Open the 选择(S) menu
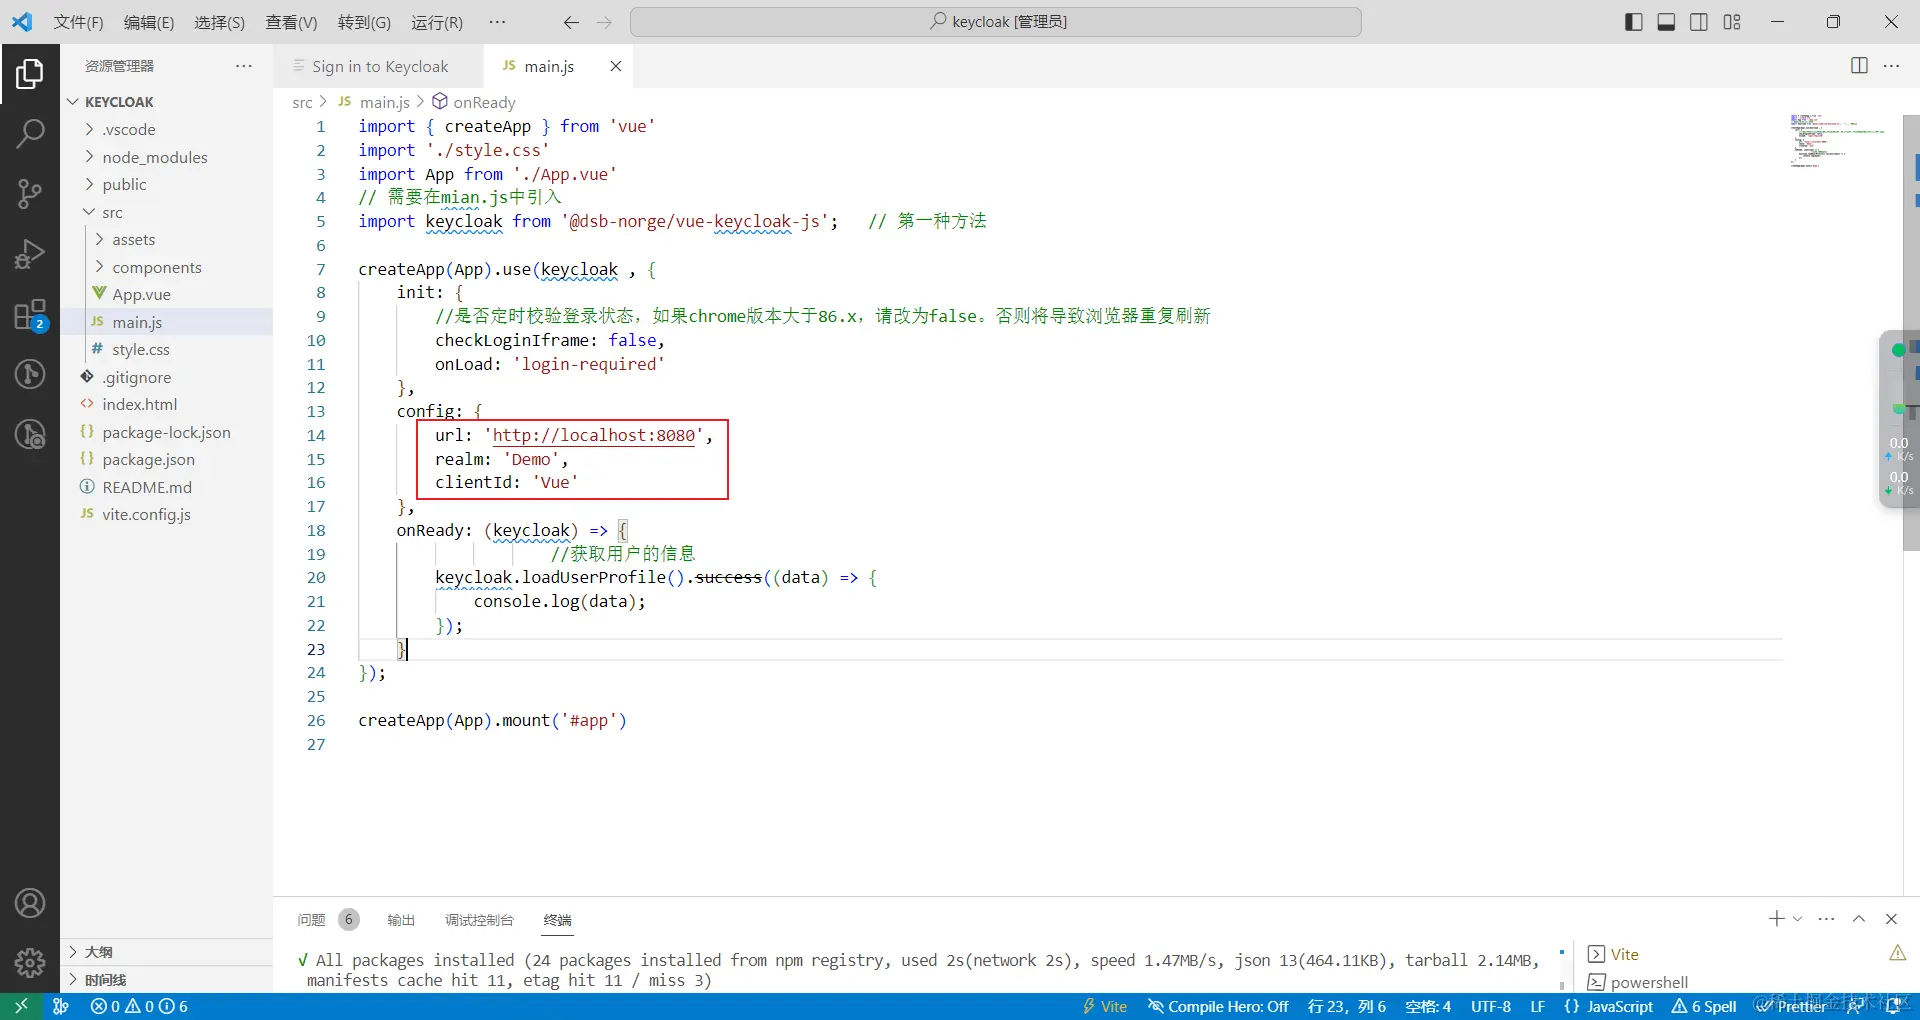Viewport: 1920px width, 1020px height. pos(219,22)
